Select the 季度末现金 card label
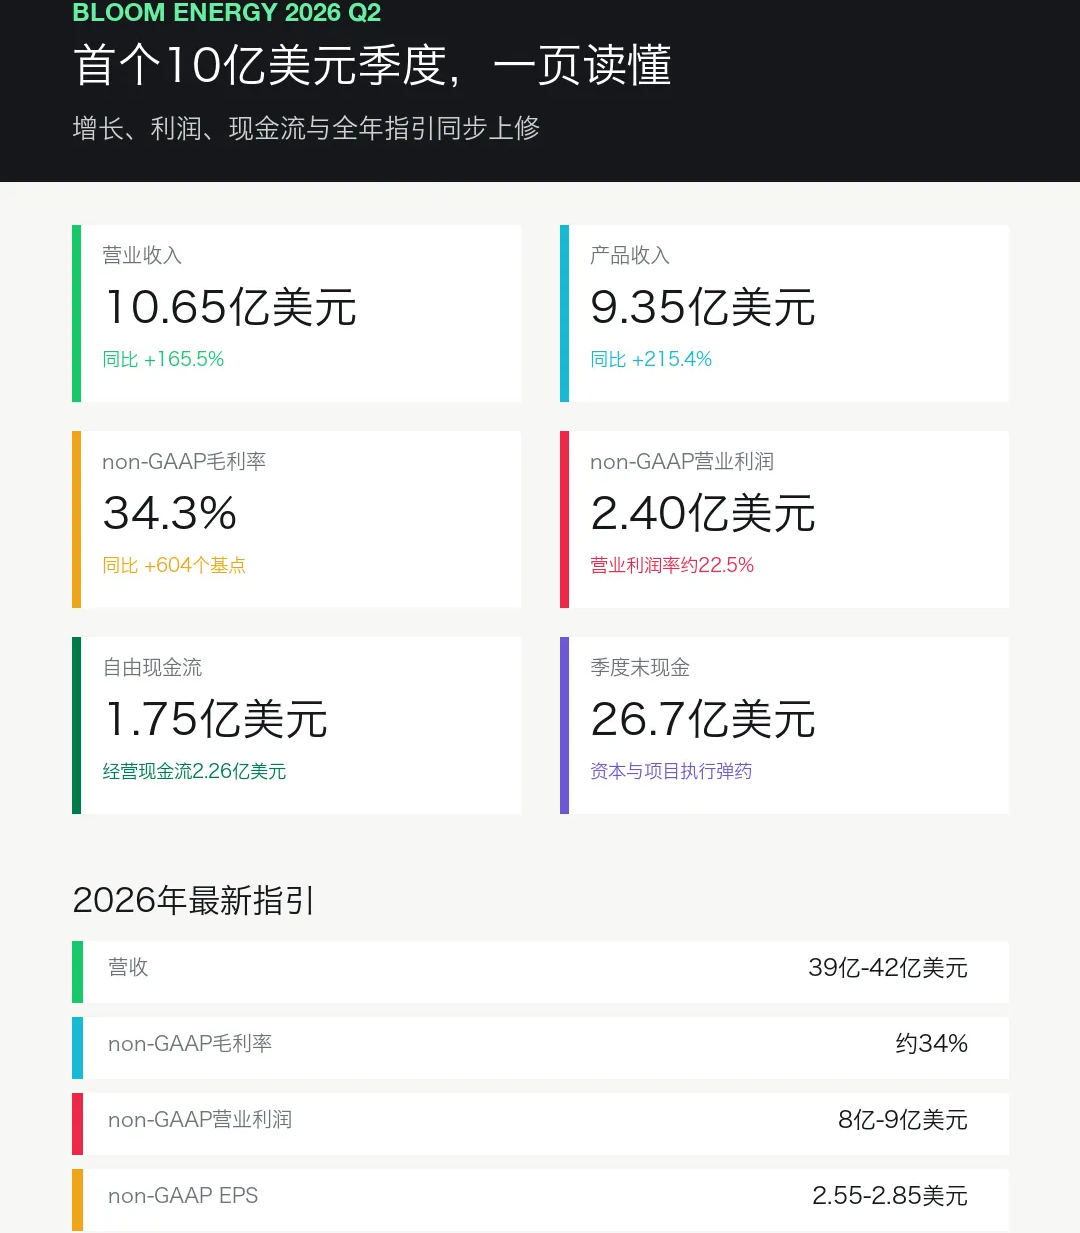1080x1233 pixels. pos(640,667)
